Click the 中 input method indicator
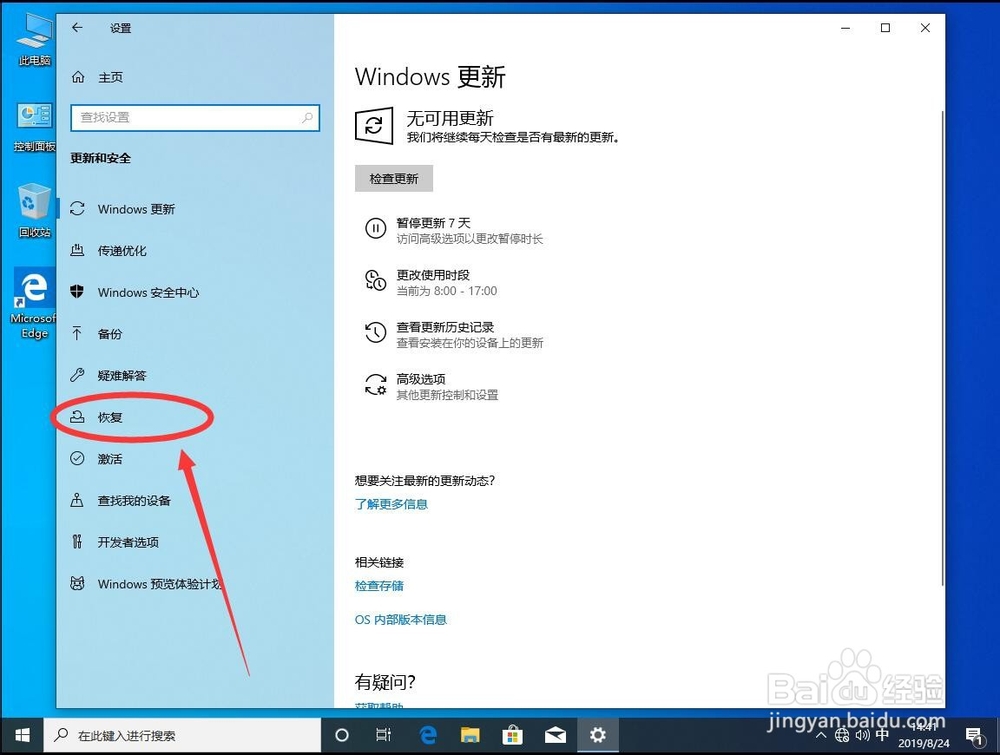This screenshot has width=1000, height=755. coord(883,735)
